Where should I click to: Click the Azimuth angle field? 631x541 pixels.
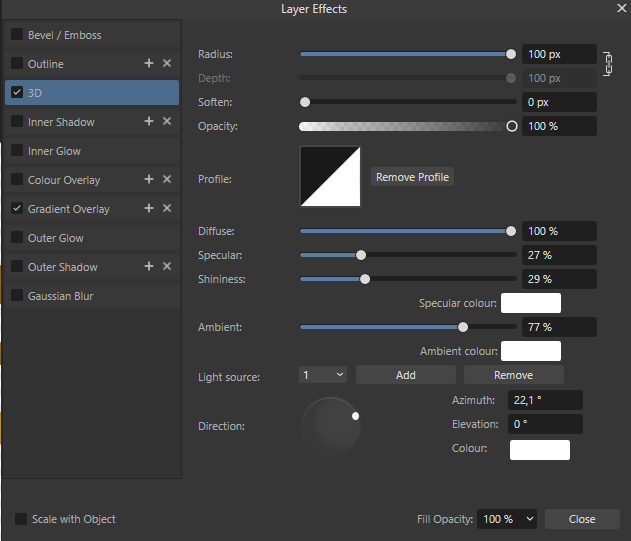tap(545, 400)
